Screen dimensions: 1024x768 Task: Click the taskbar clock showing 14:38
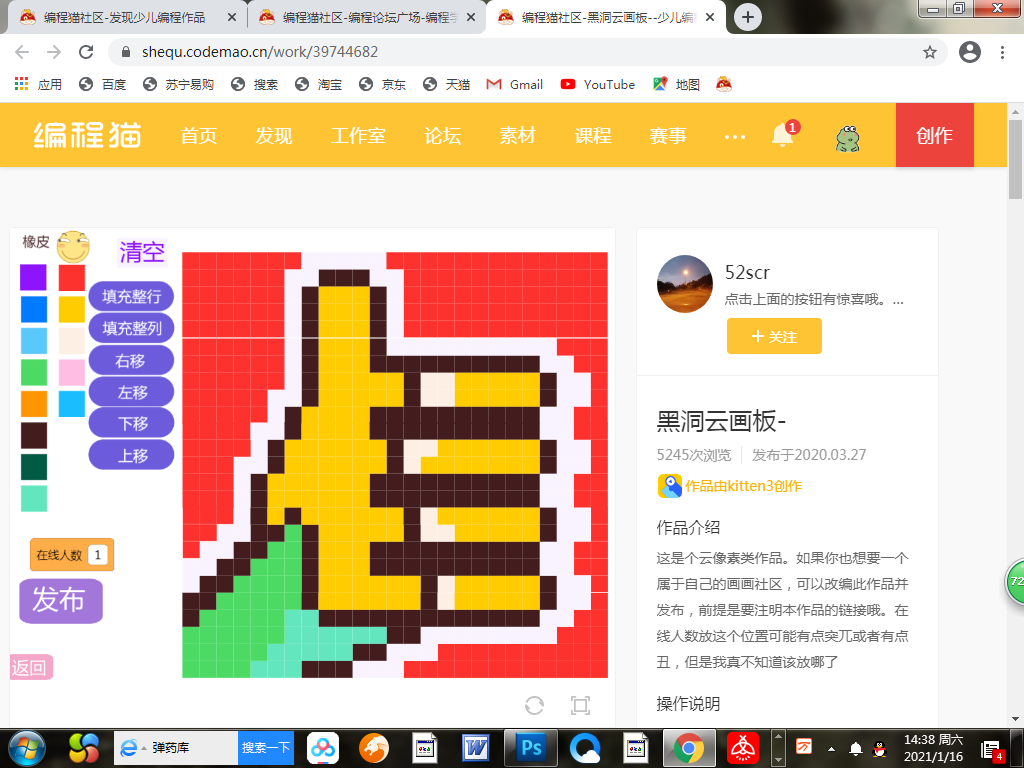(933, 748)
